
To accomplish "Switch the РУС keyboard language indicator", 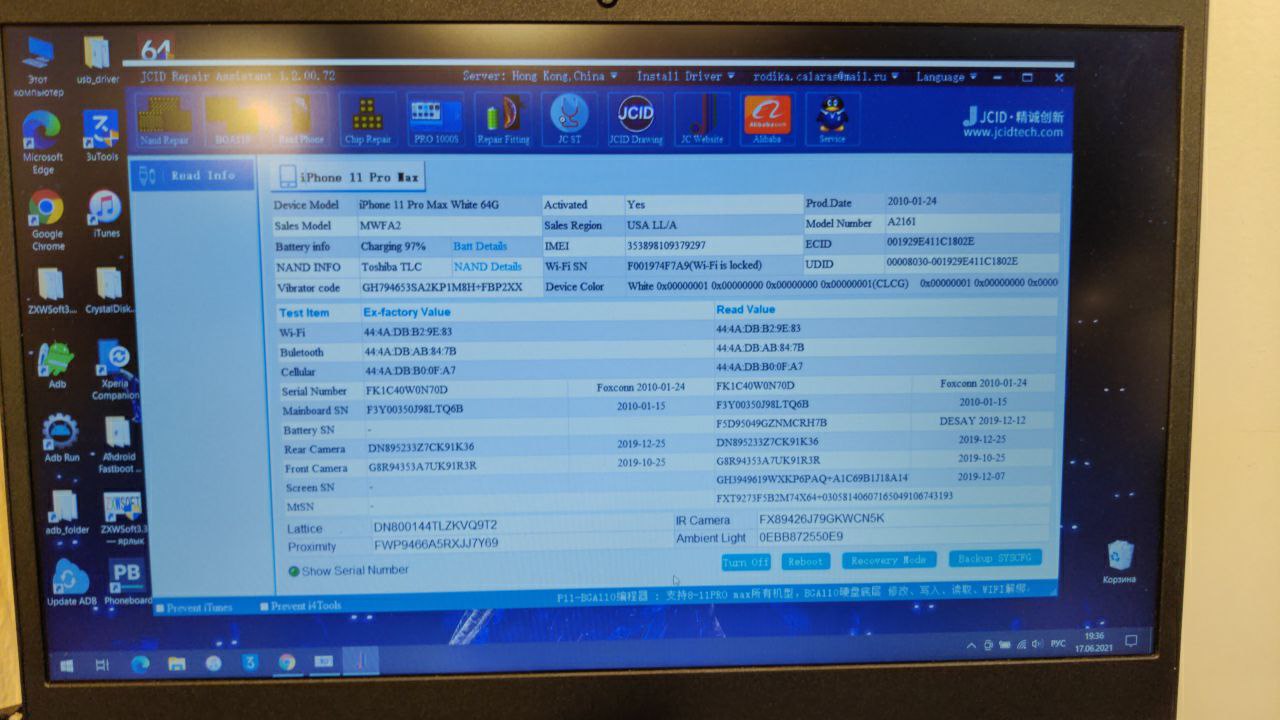I will point(1058,642).
